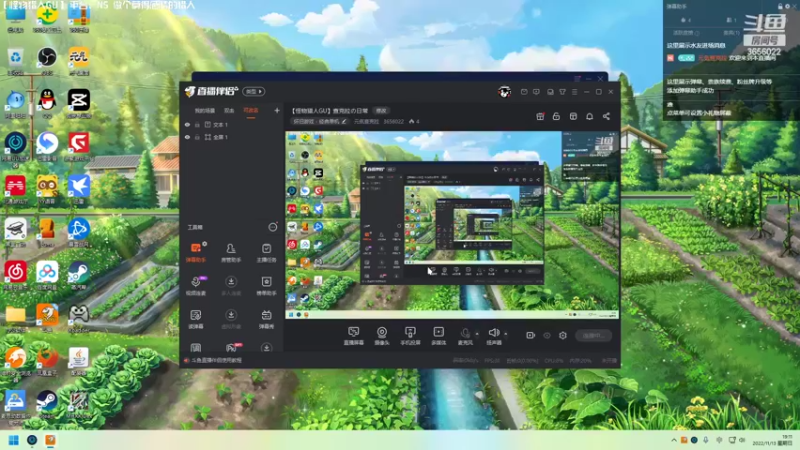Toggle lock on the 全屏 1 layer
Screen dimensions: 800x450
click(197, 137)
